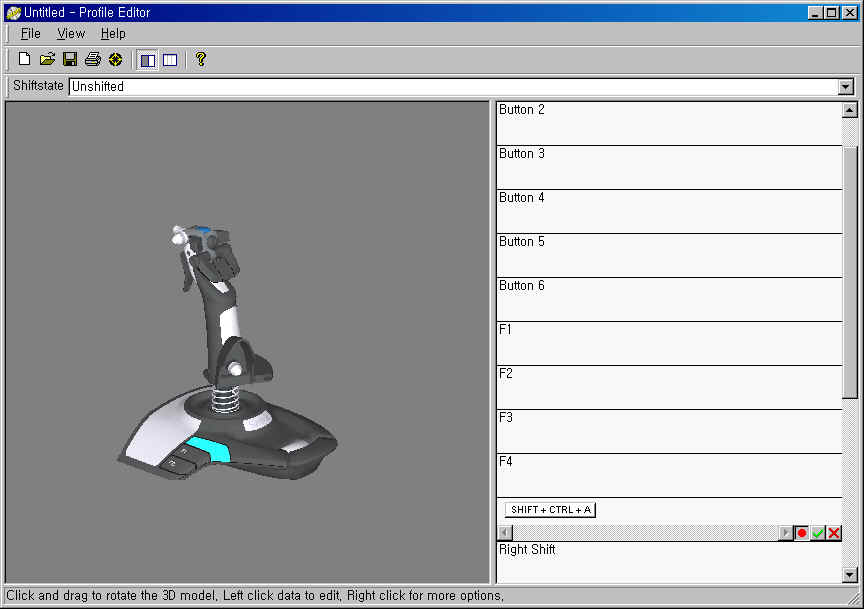
Task: Cancel keystroke with the red X icon
Action: (x=834, y=533)
